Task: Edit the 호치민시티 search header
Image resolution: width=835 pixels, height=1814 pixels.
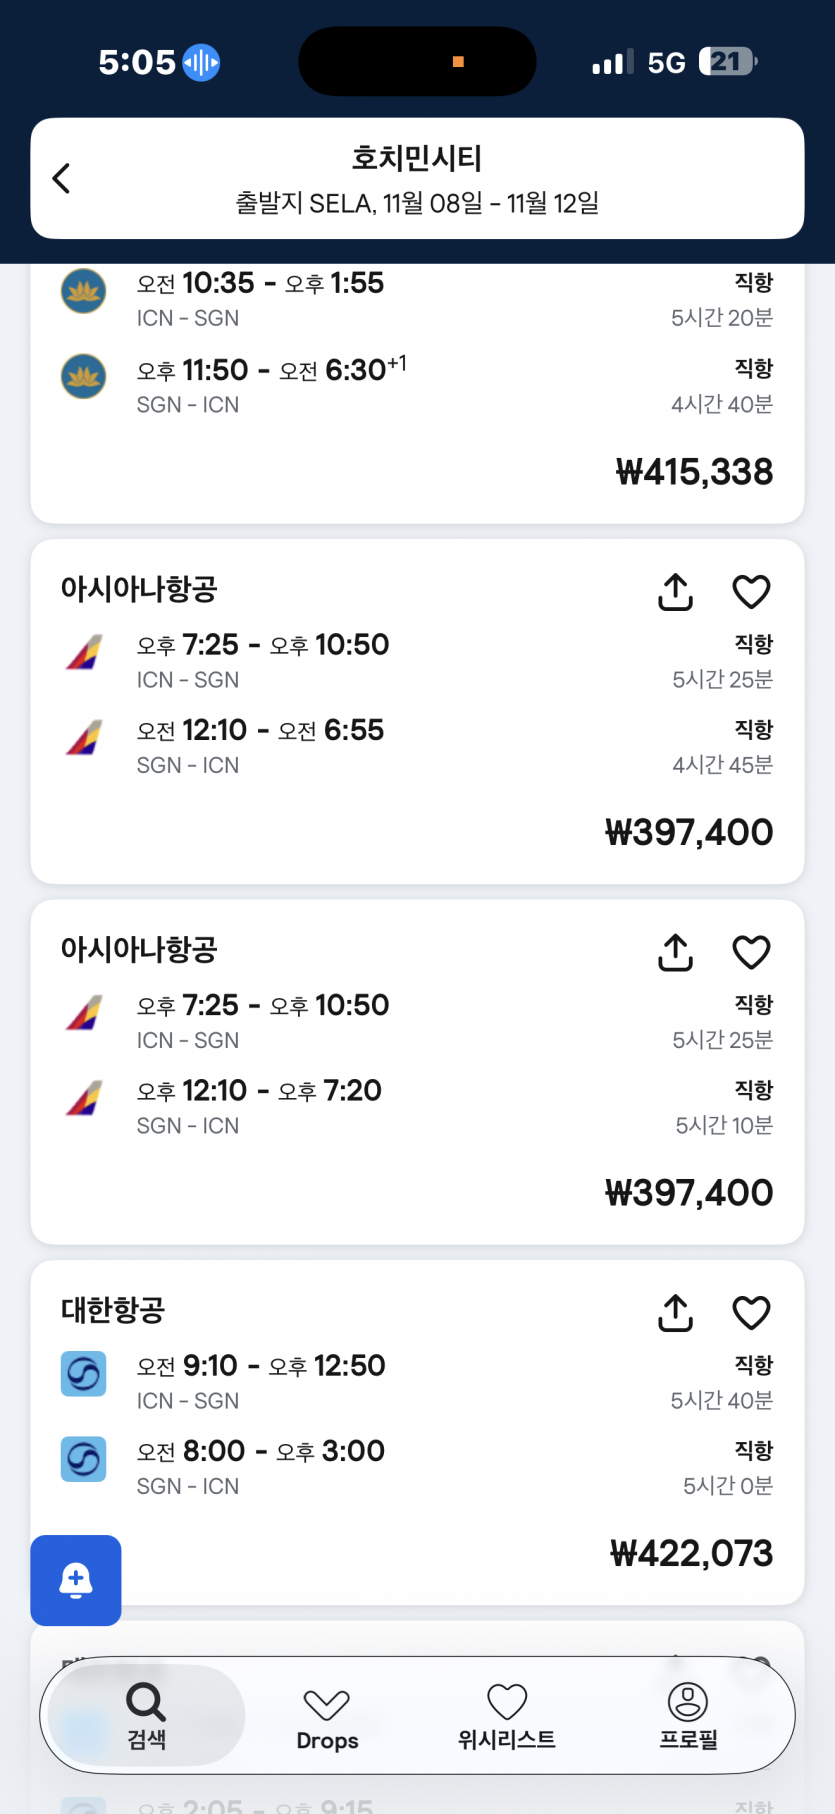Action: tap(417, 179)
